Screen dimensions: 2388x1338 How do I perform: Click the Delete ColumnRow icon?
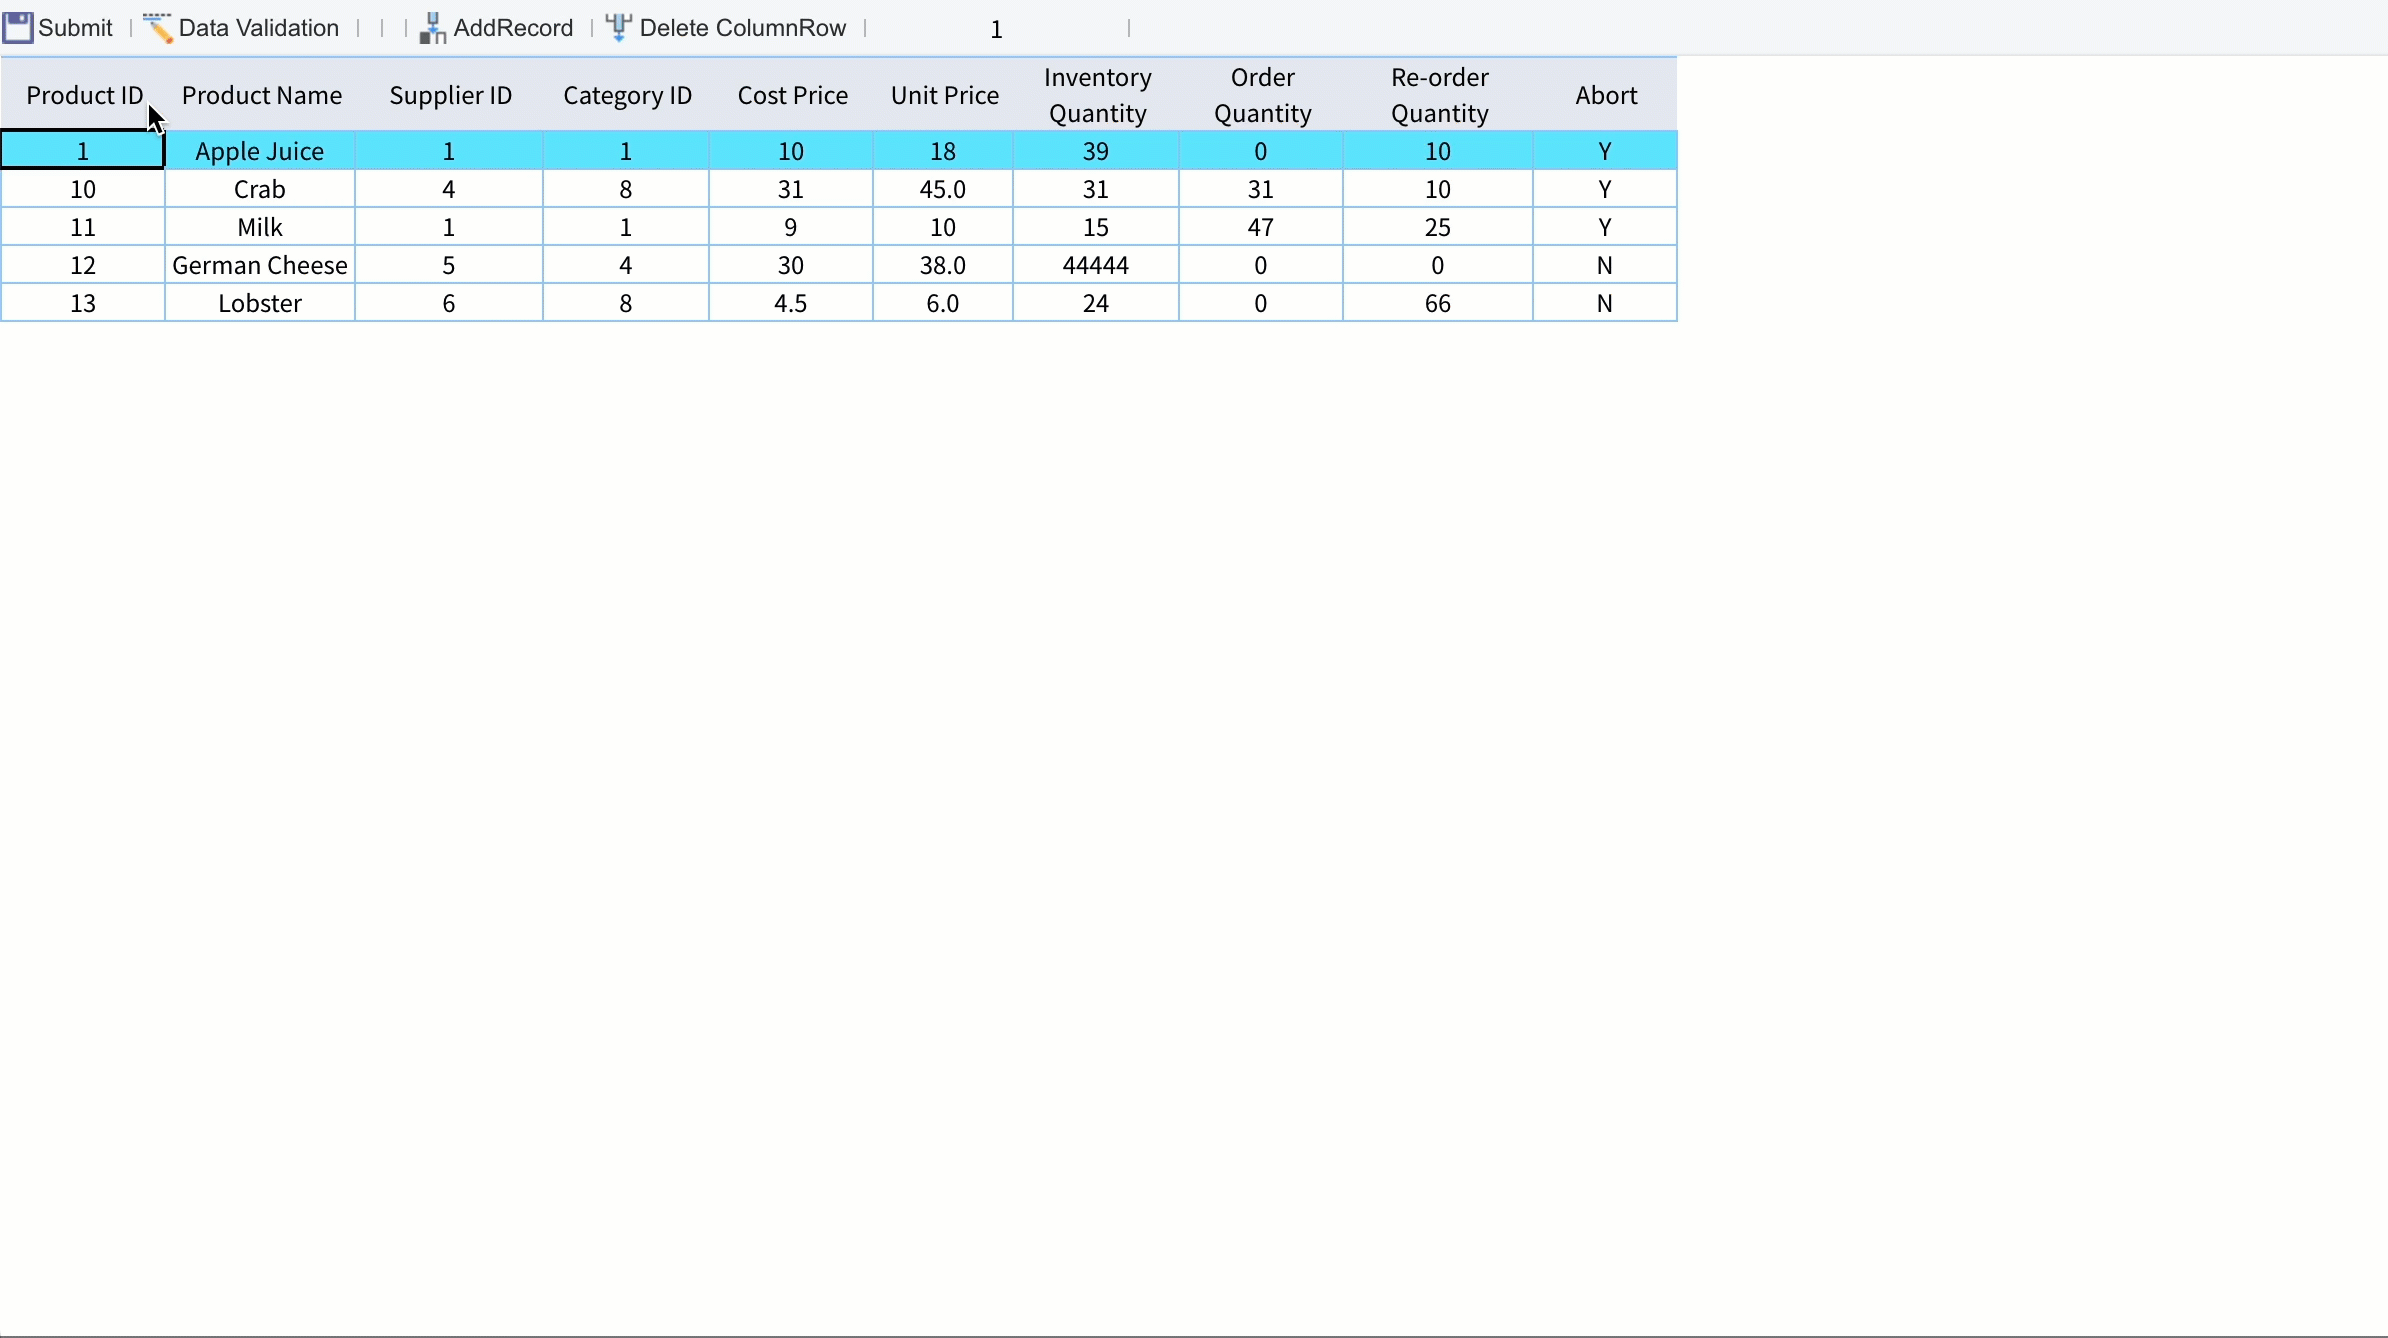[619, 28]
